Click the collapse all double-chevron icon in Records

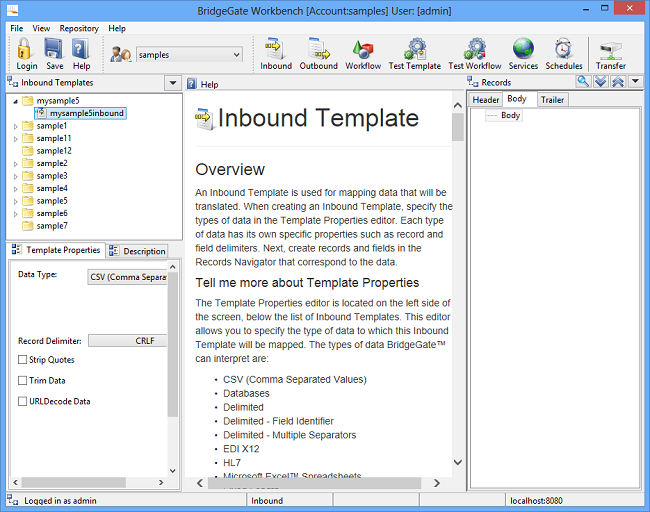tap(618, 81)
